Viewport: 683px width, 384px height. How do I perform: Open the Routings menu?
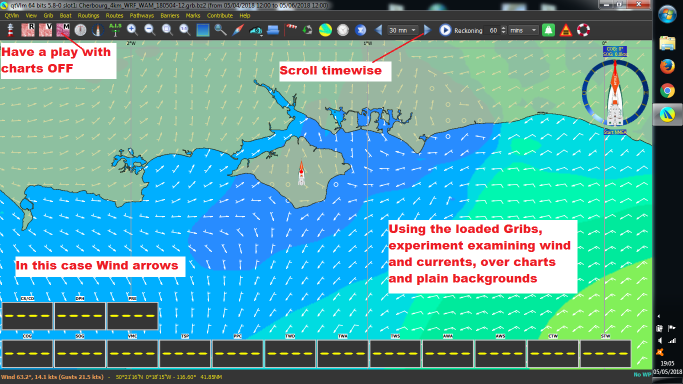pos(88,15)
